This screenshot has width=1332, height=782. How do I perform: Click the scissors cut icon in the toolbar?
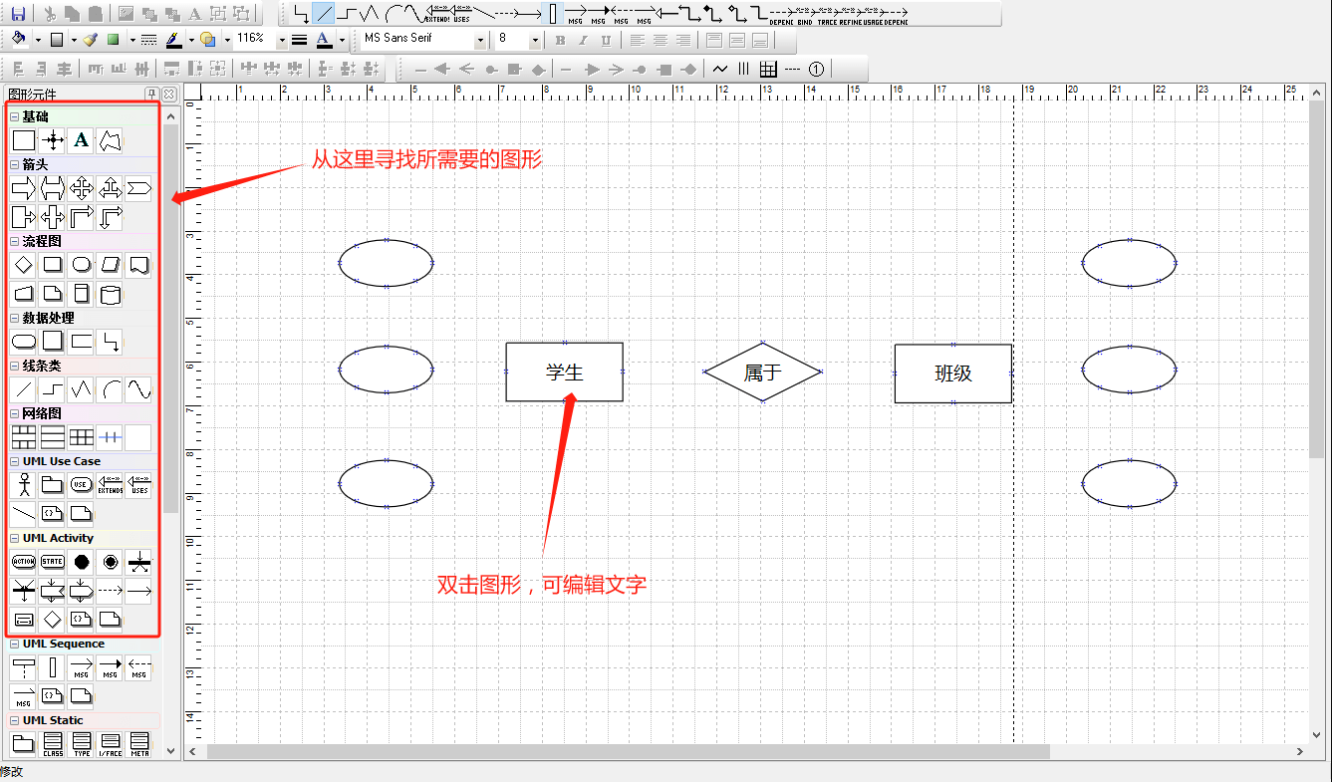(51, 14)
